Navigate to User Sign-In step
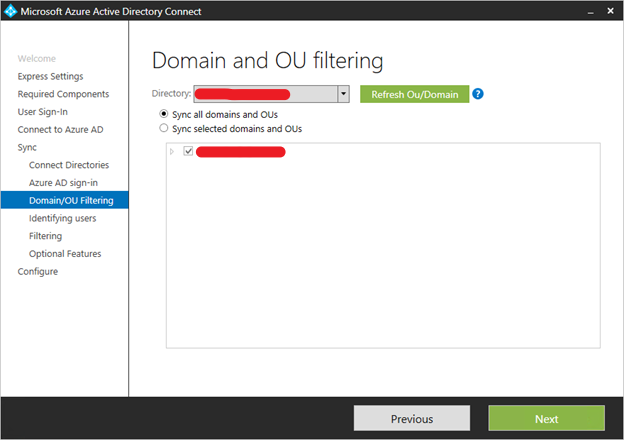The height and width of the screenshot is (440, 624). tap(43, 112)
